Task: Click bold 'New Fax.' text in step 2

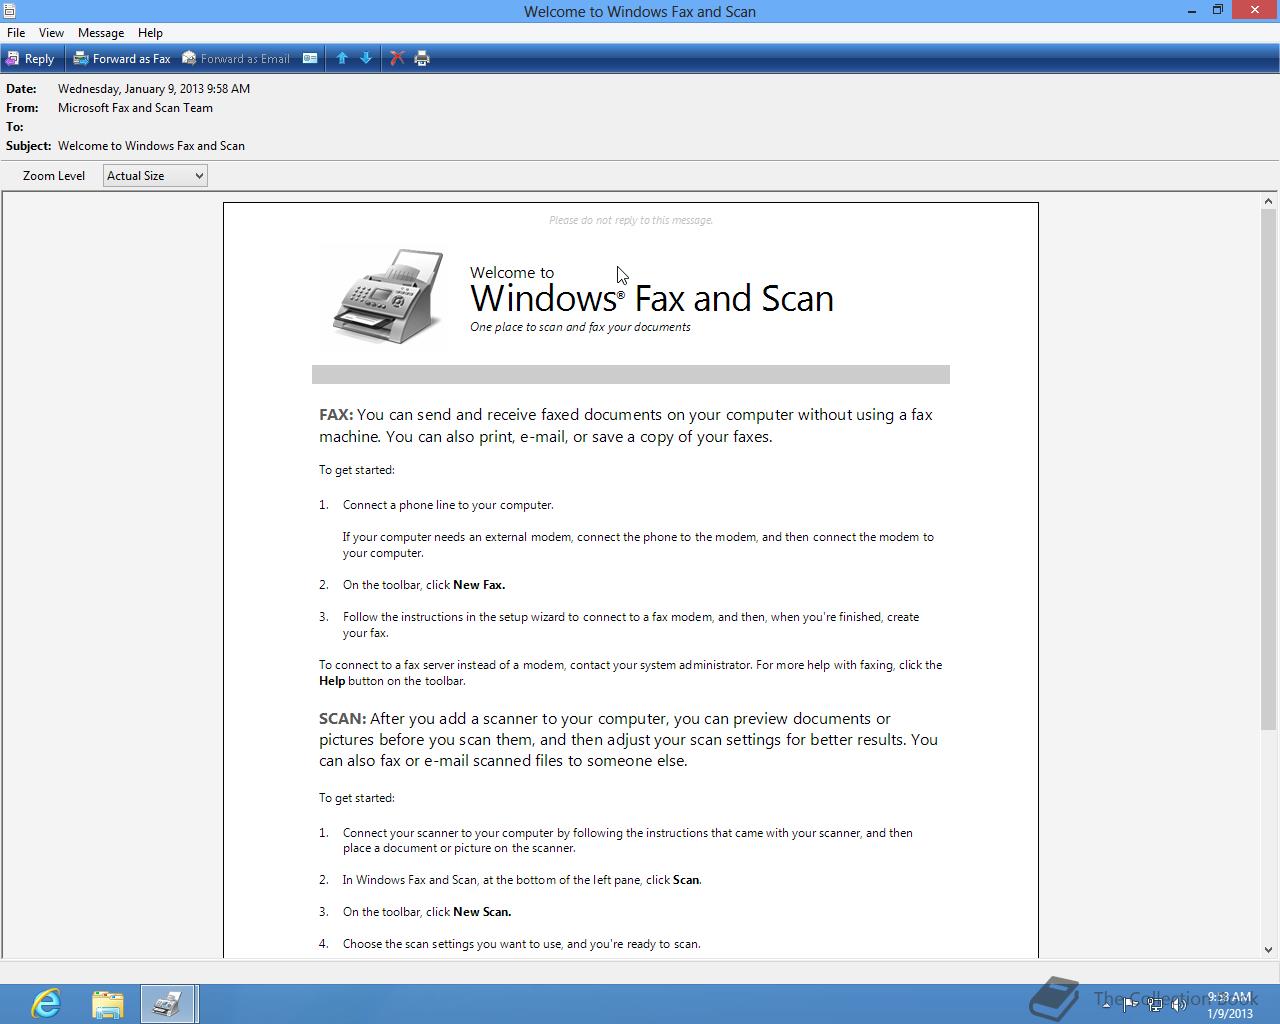Action: click(479, 585)
